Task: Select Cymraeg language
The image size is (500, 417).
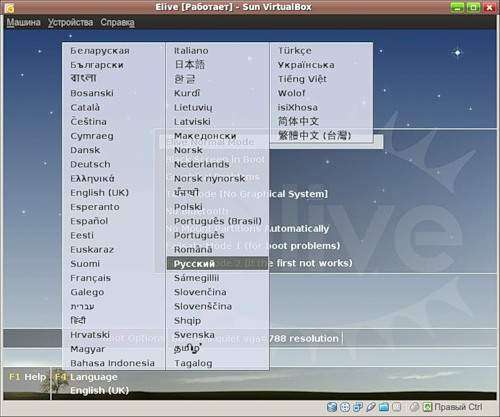Action: (92, 136)
